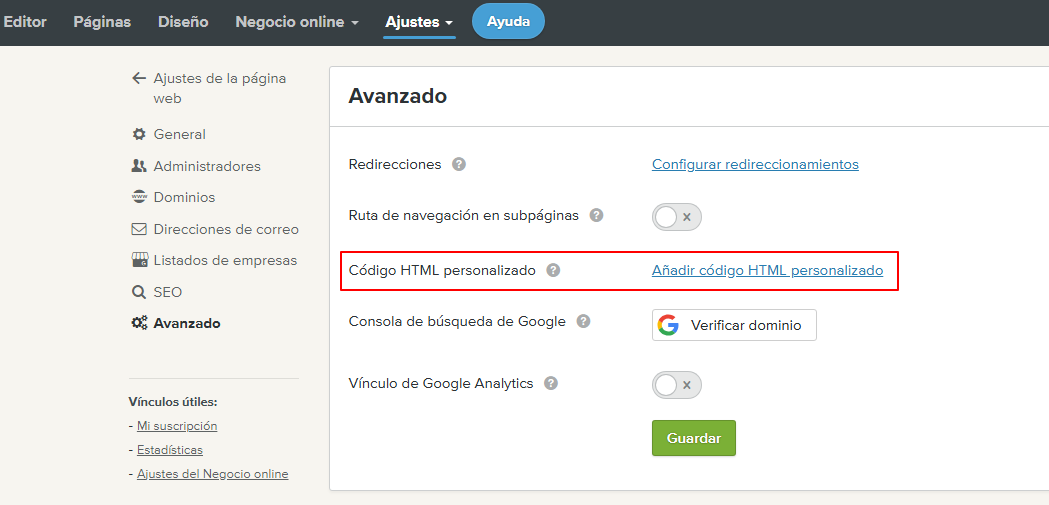Go to Páginas in top navigation

tap(102, 22)
